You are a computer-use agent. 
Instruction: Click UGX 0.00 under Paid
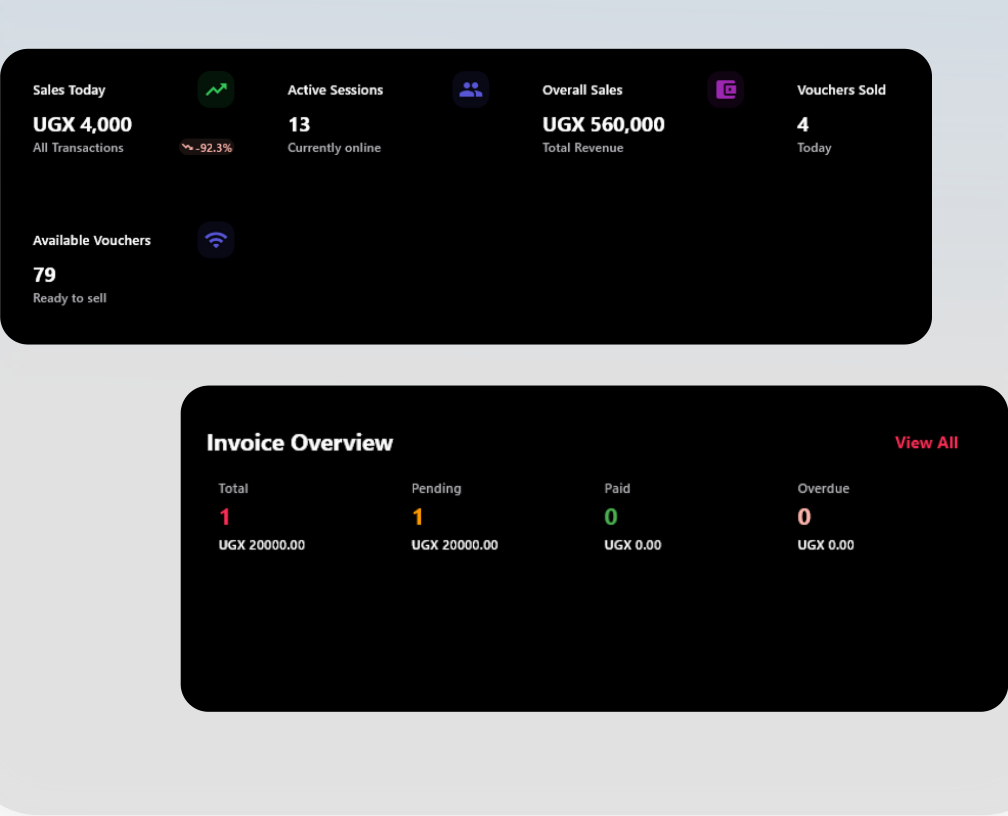tap(633, 545)
